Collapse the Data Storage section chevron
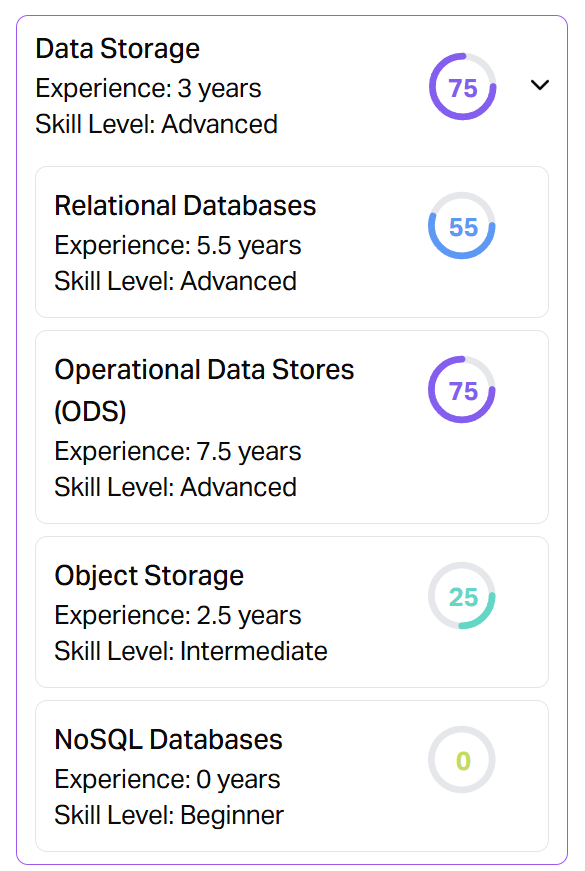Viewport: 585px width, 871px height. 539,85
